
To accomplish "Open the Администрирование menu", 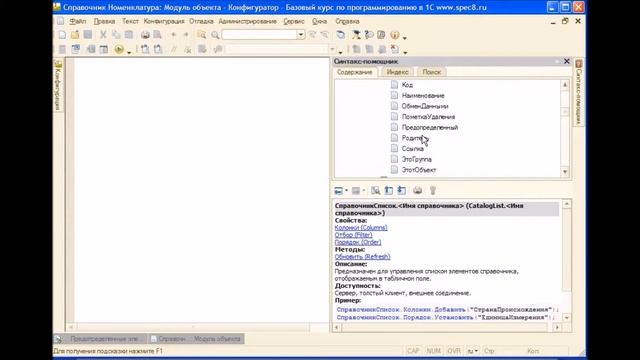I will click(247, 21).
